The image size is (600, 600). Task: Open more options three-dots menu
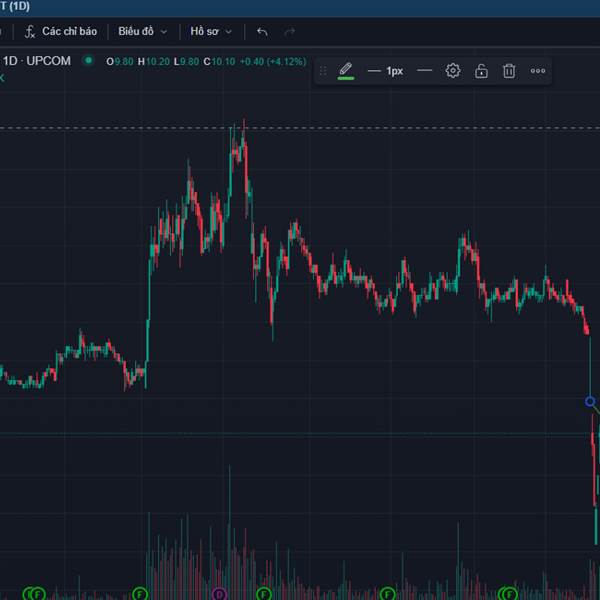tap(538, 71)
